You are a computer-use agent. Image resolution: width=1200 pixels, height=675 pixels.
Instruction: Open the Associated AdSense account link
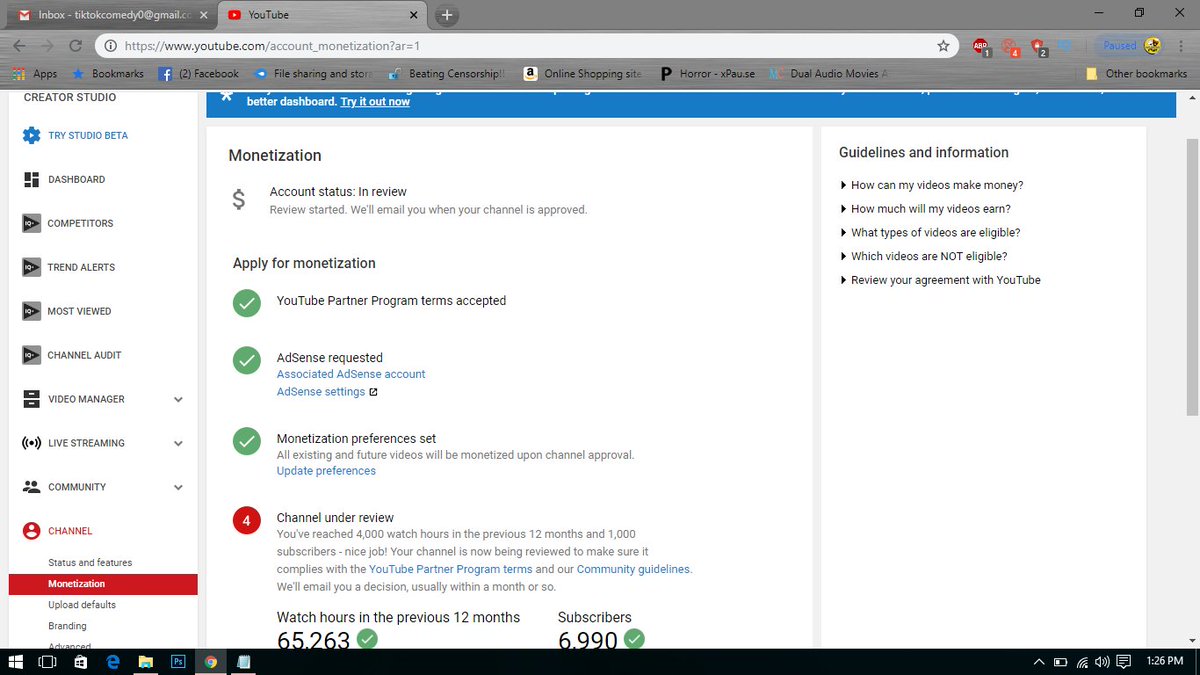[351, 374]
